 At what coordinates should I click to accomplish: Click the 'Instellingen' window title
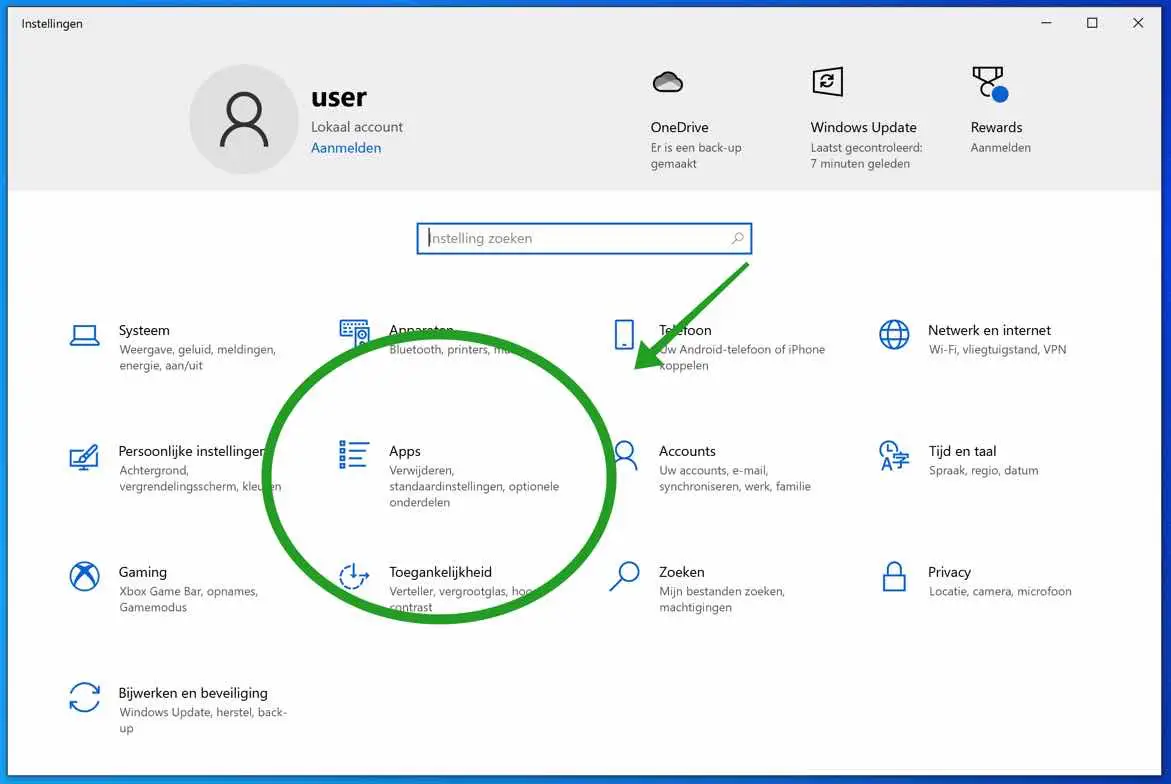coord(52,24)
